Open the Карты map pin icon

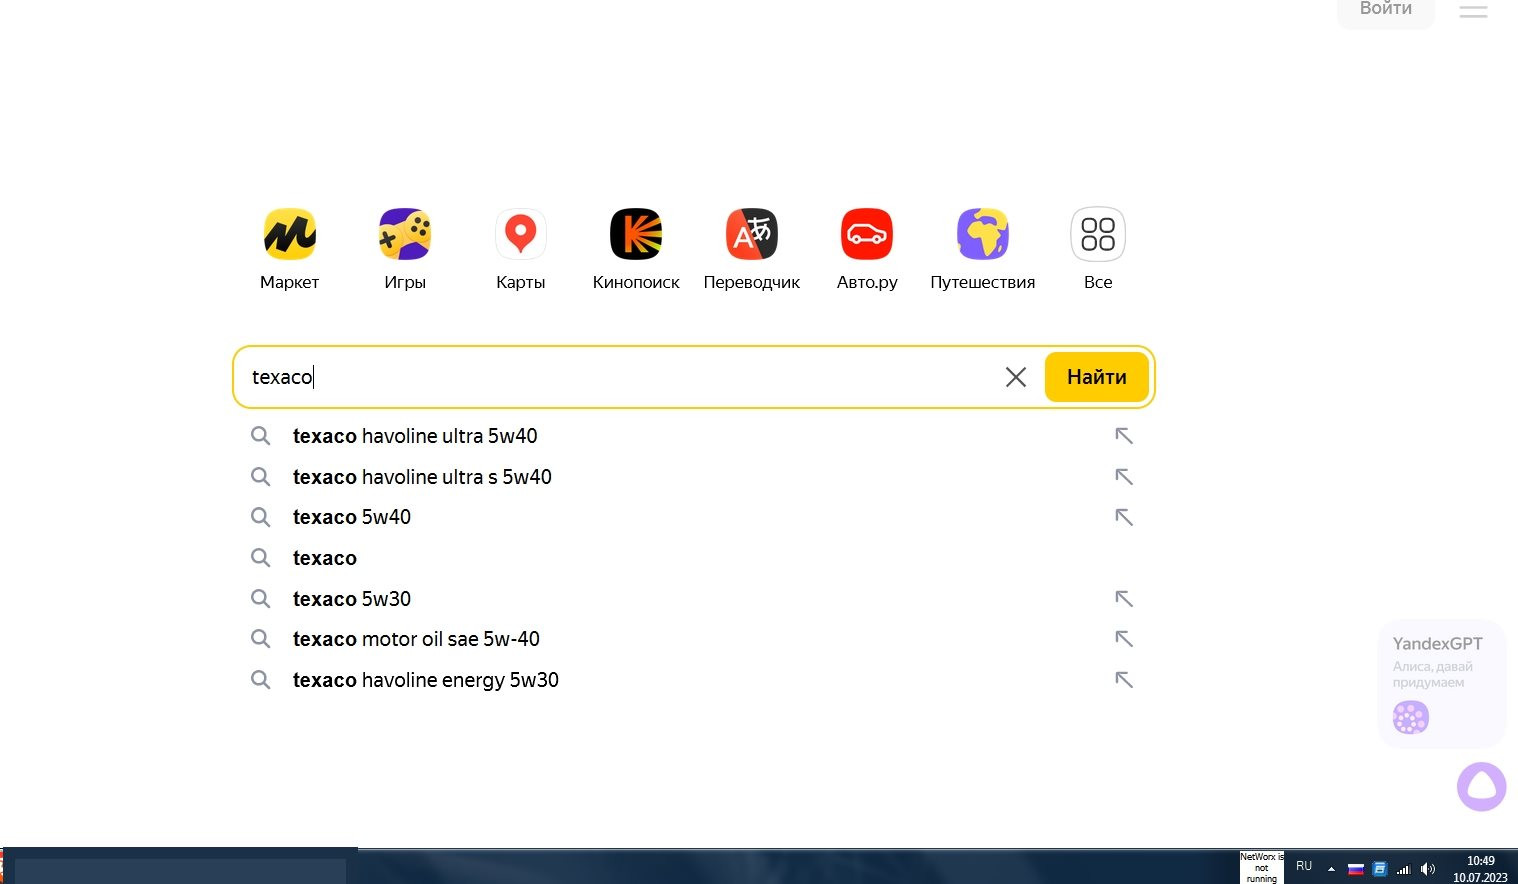click(x=520, y=234)
